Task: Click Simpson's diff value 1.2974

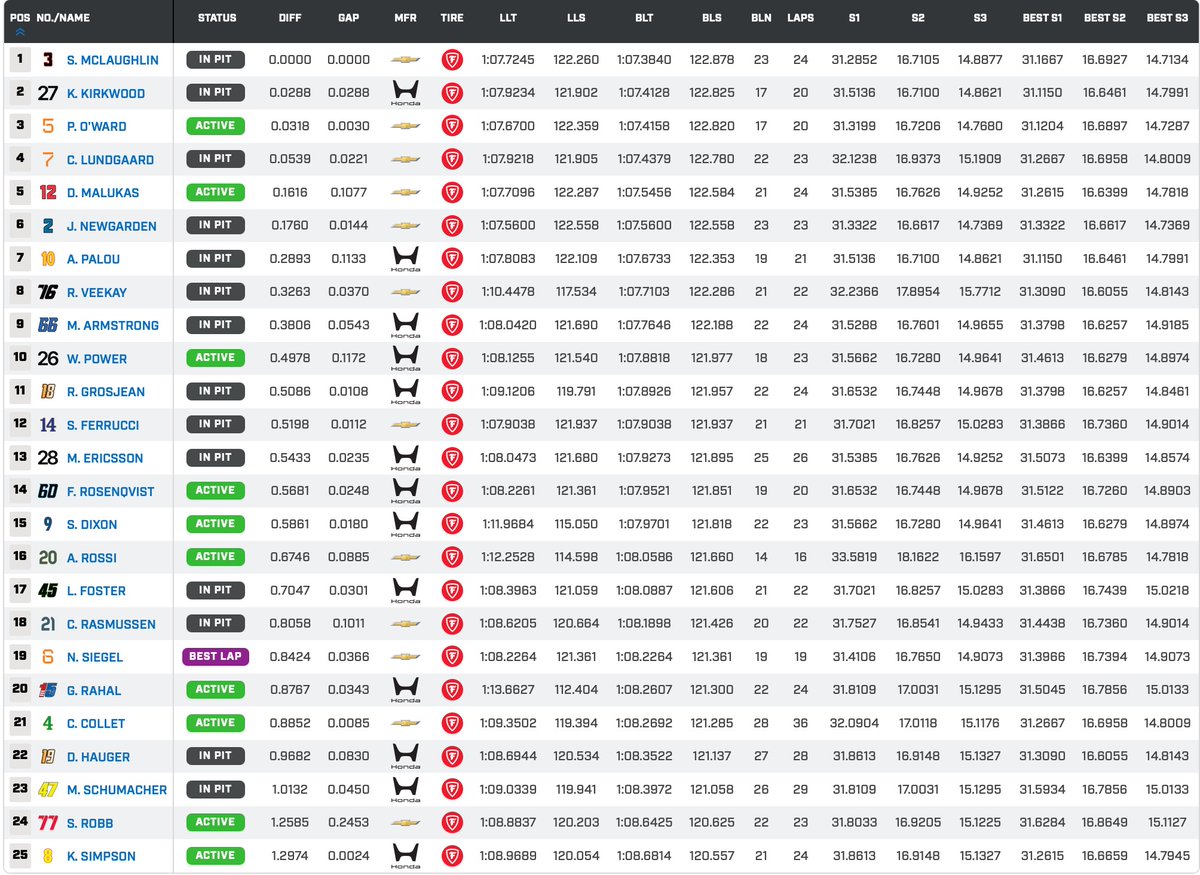Action: [290, 856]
